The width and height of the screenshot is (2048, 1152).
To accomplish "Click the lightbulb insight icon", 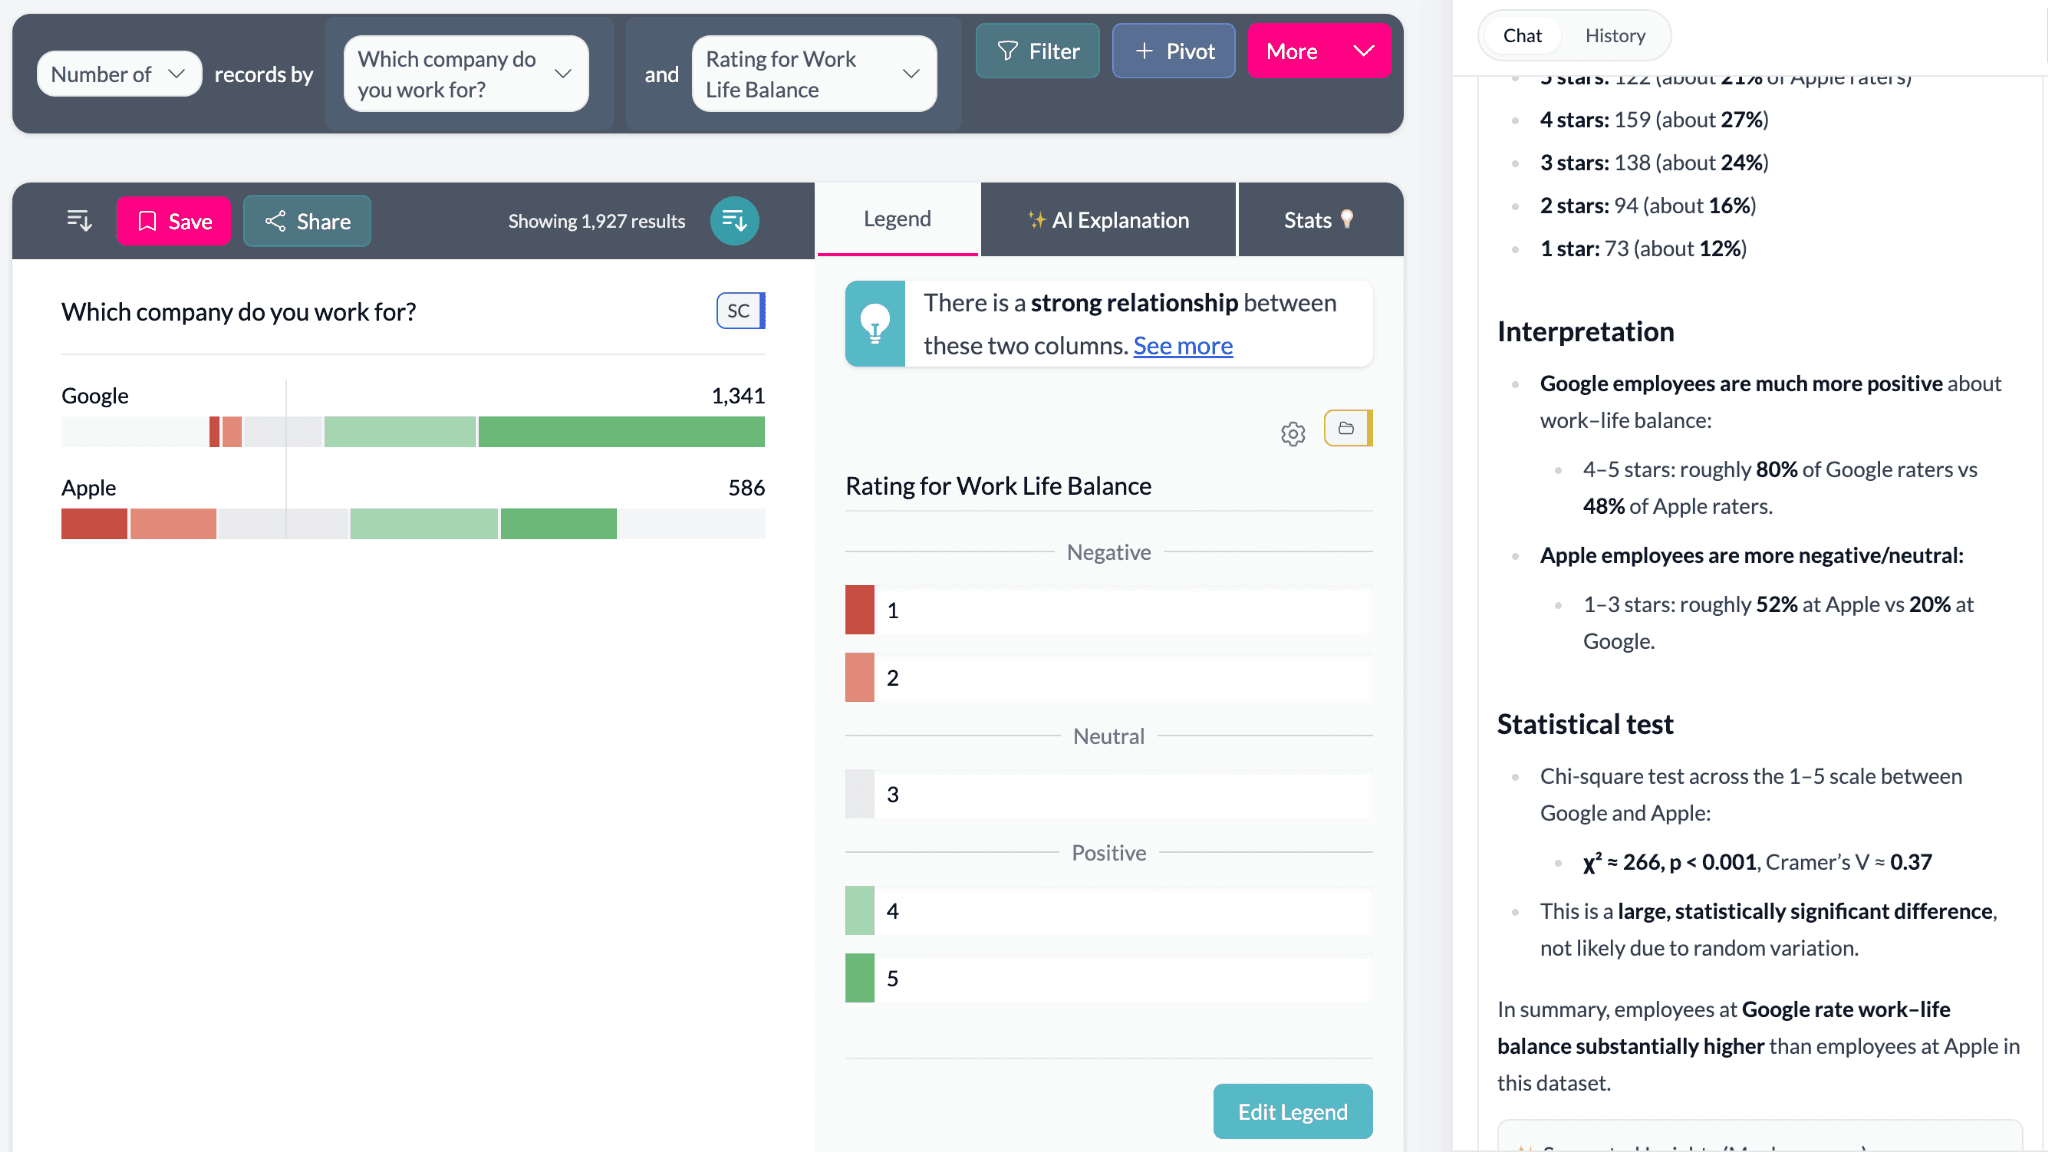I will 875,324.
